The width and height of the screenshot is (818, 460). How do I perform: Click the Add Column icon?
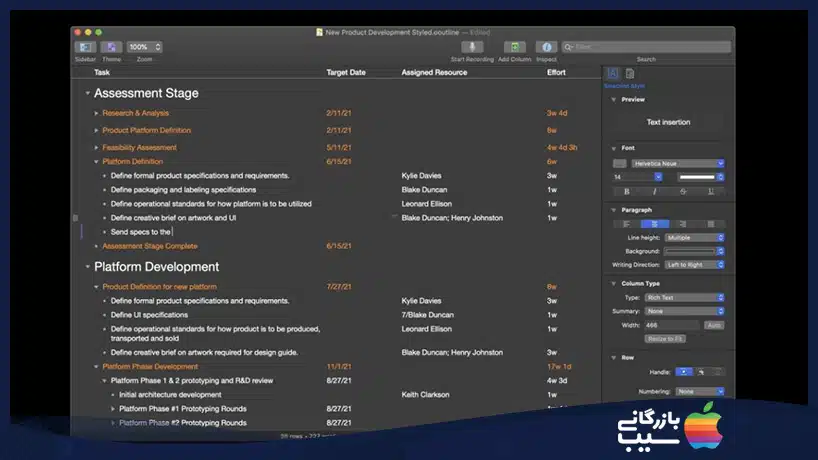pos(514,47)
